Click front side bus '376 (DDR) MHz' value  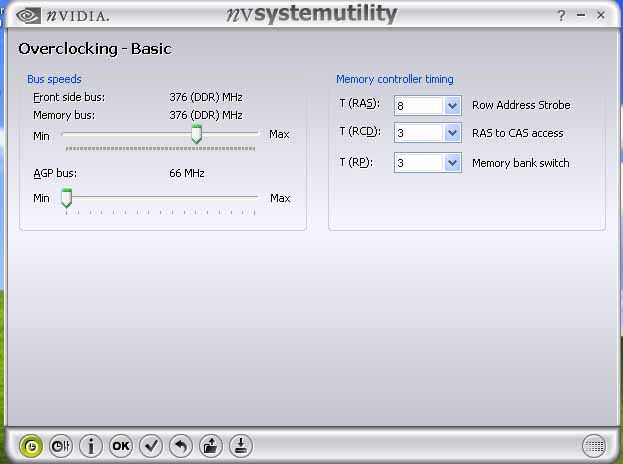[206, 97]
